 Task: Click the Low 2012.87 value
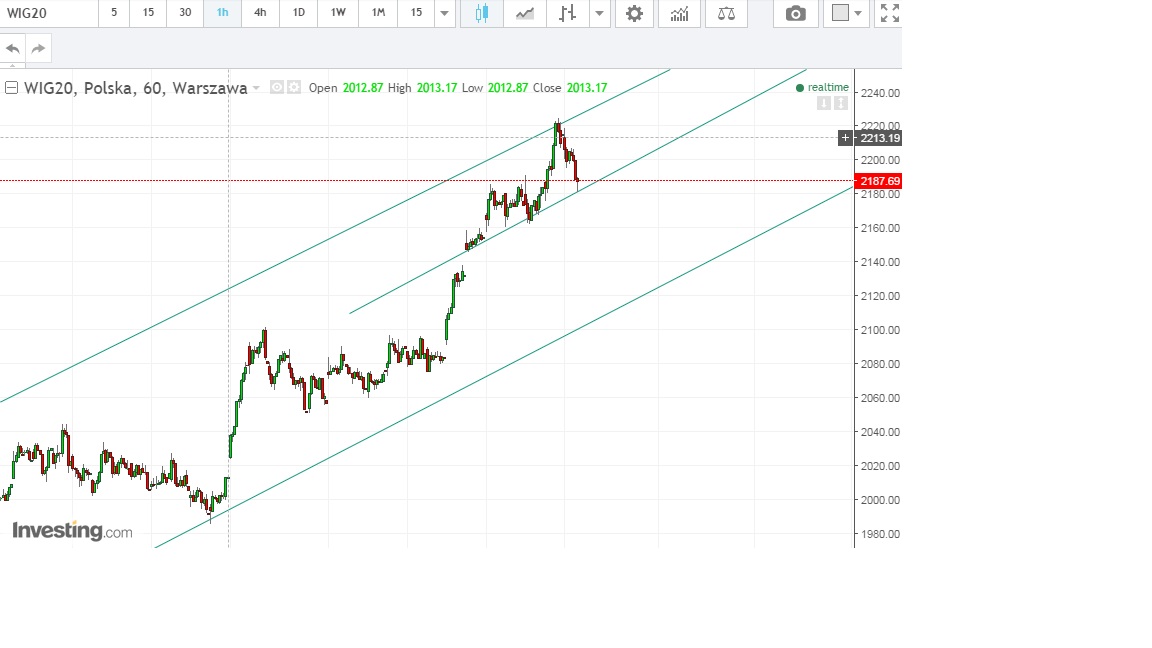point(508,87)
